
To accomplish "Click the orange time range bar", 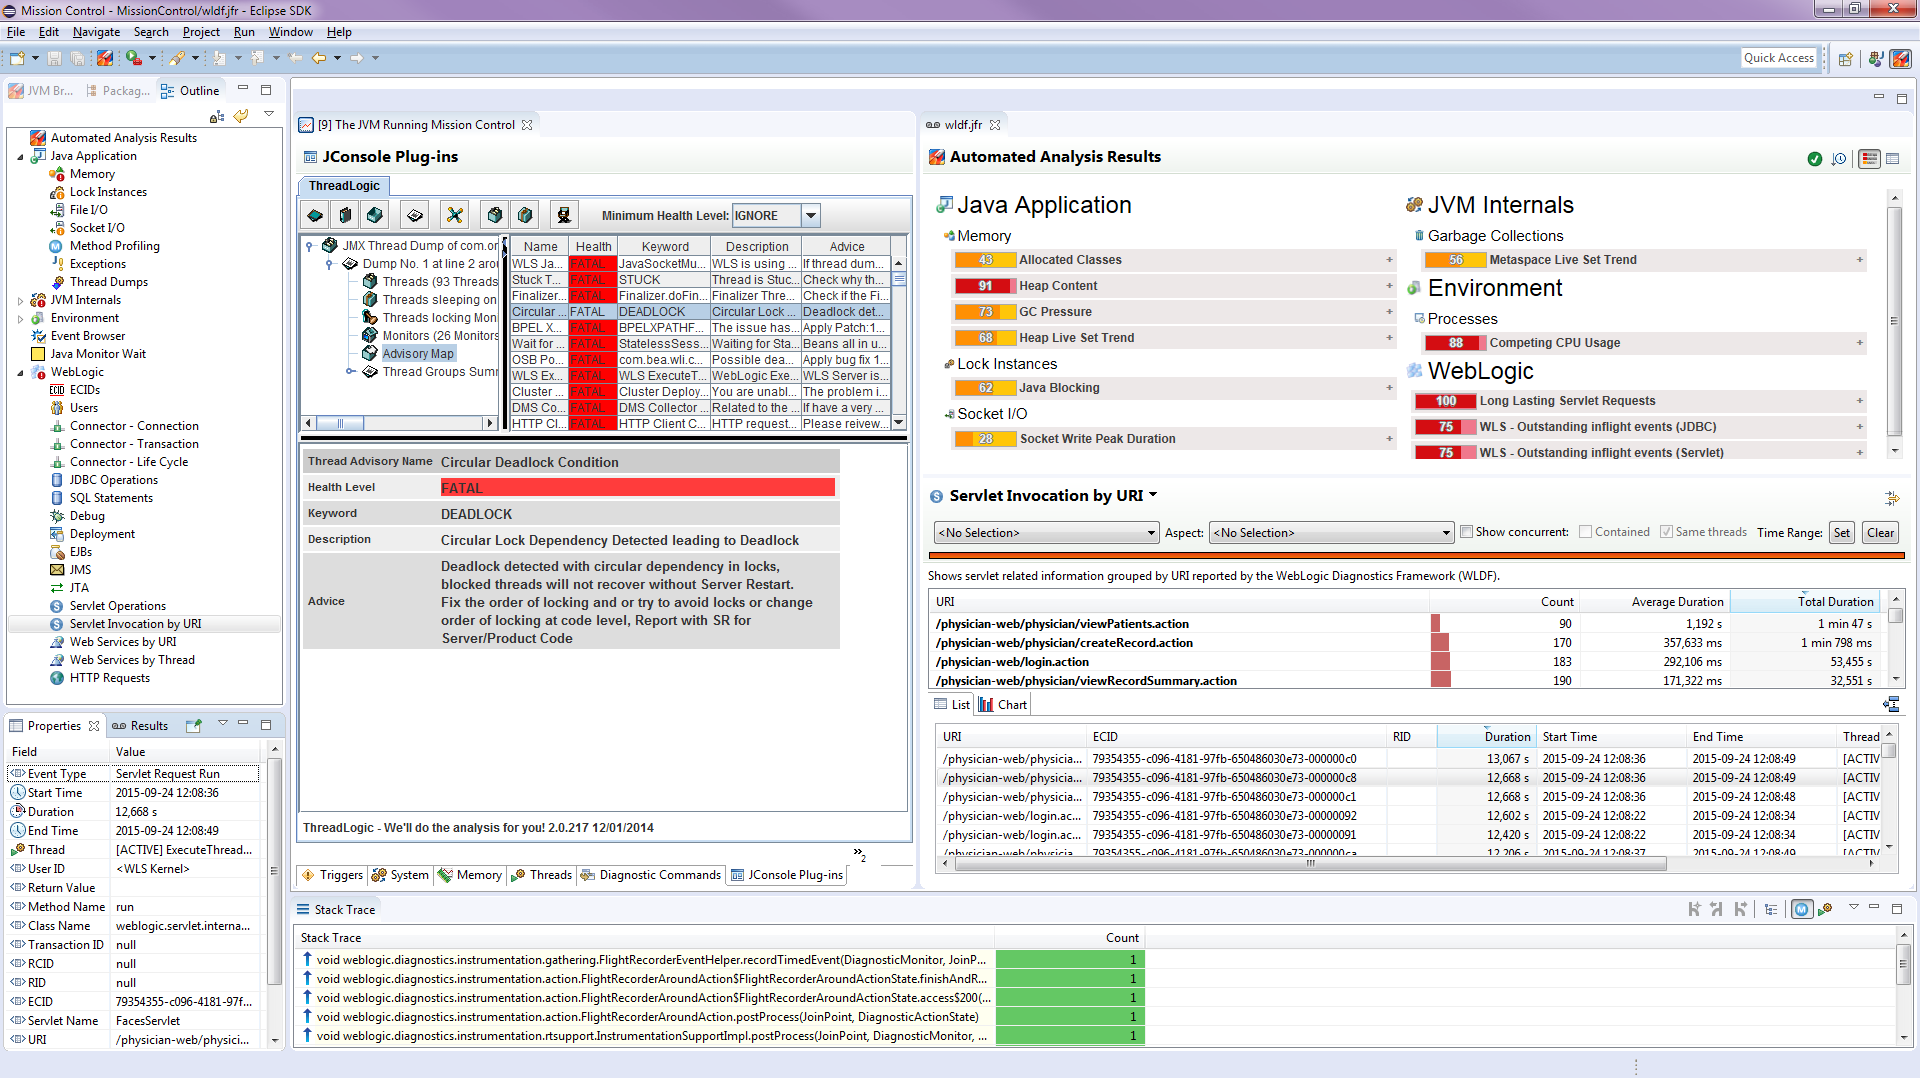I will [x=1415, y=555].
